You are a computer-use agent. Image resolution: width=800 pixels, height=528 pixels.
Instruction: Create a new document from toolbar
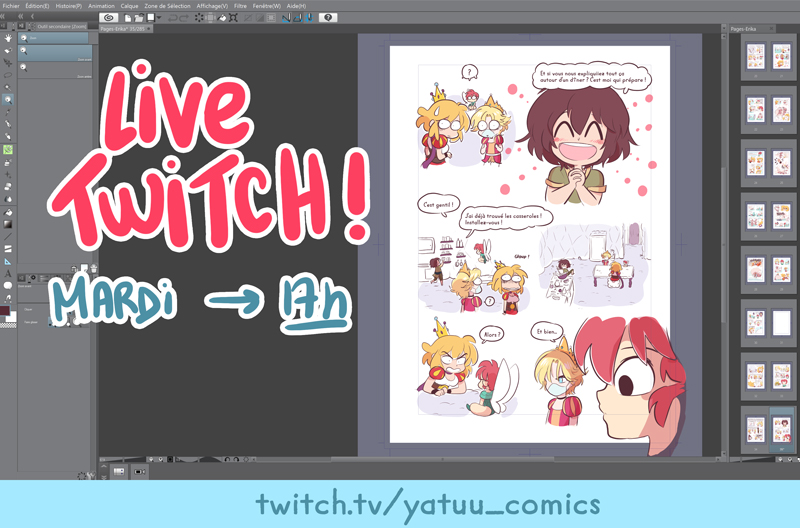click(x=128, y=18)
